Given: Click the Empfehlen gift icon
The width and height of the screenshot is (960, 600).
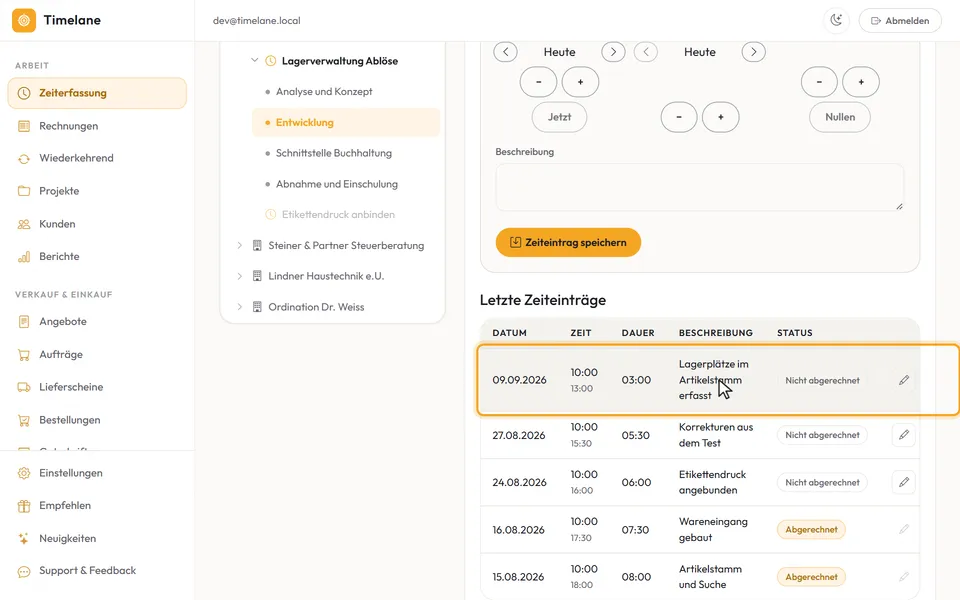Looking at the screenshot, I should click(24, 506).
